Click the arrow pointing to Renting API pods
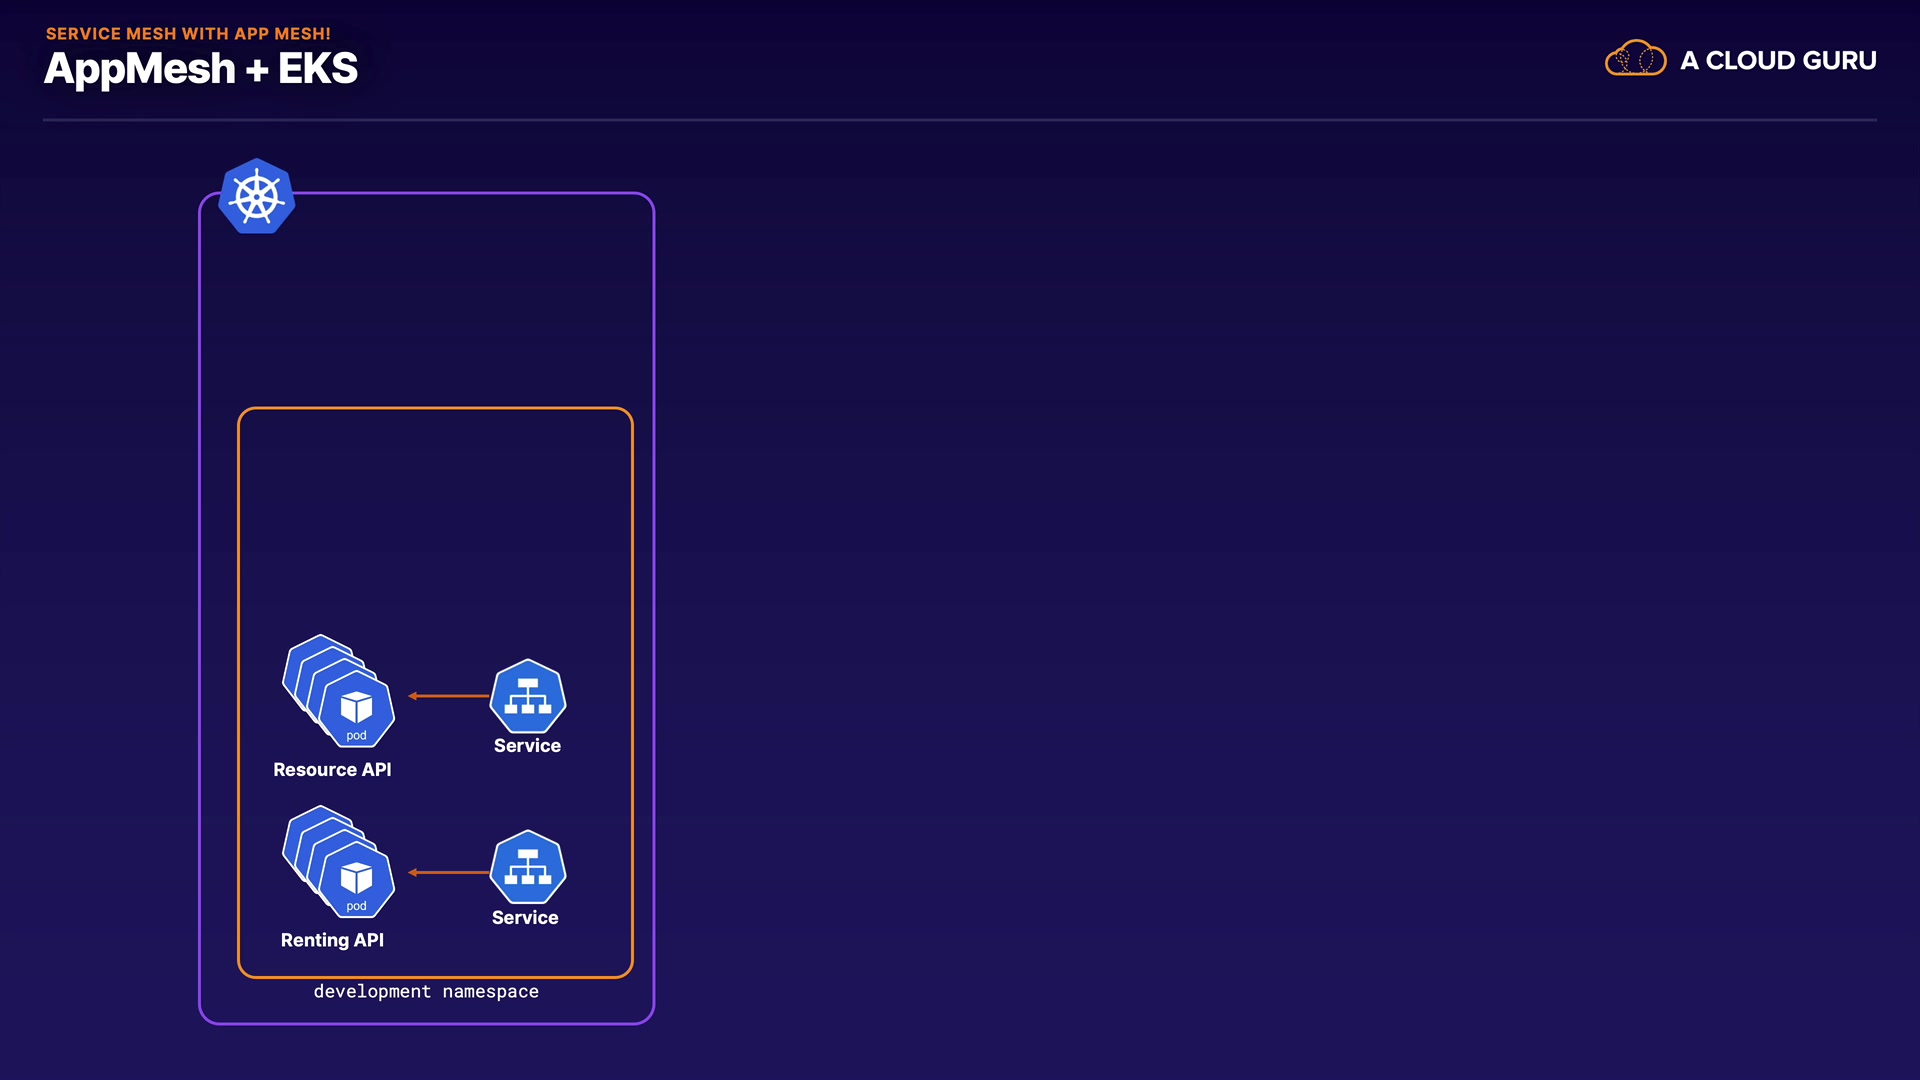1920x1080 pixels. [448, 872]
